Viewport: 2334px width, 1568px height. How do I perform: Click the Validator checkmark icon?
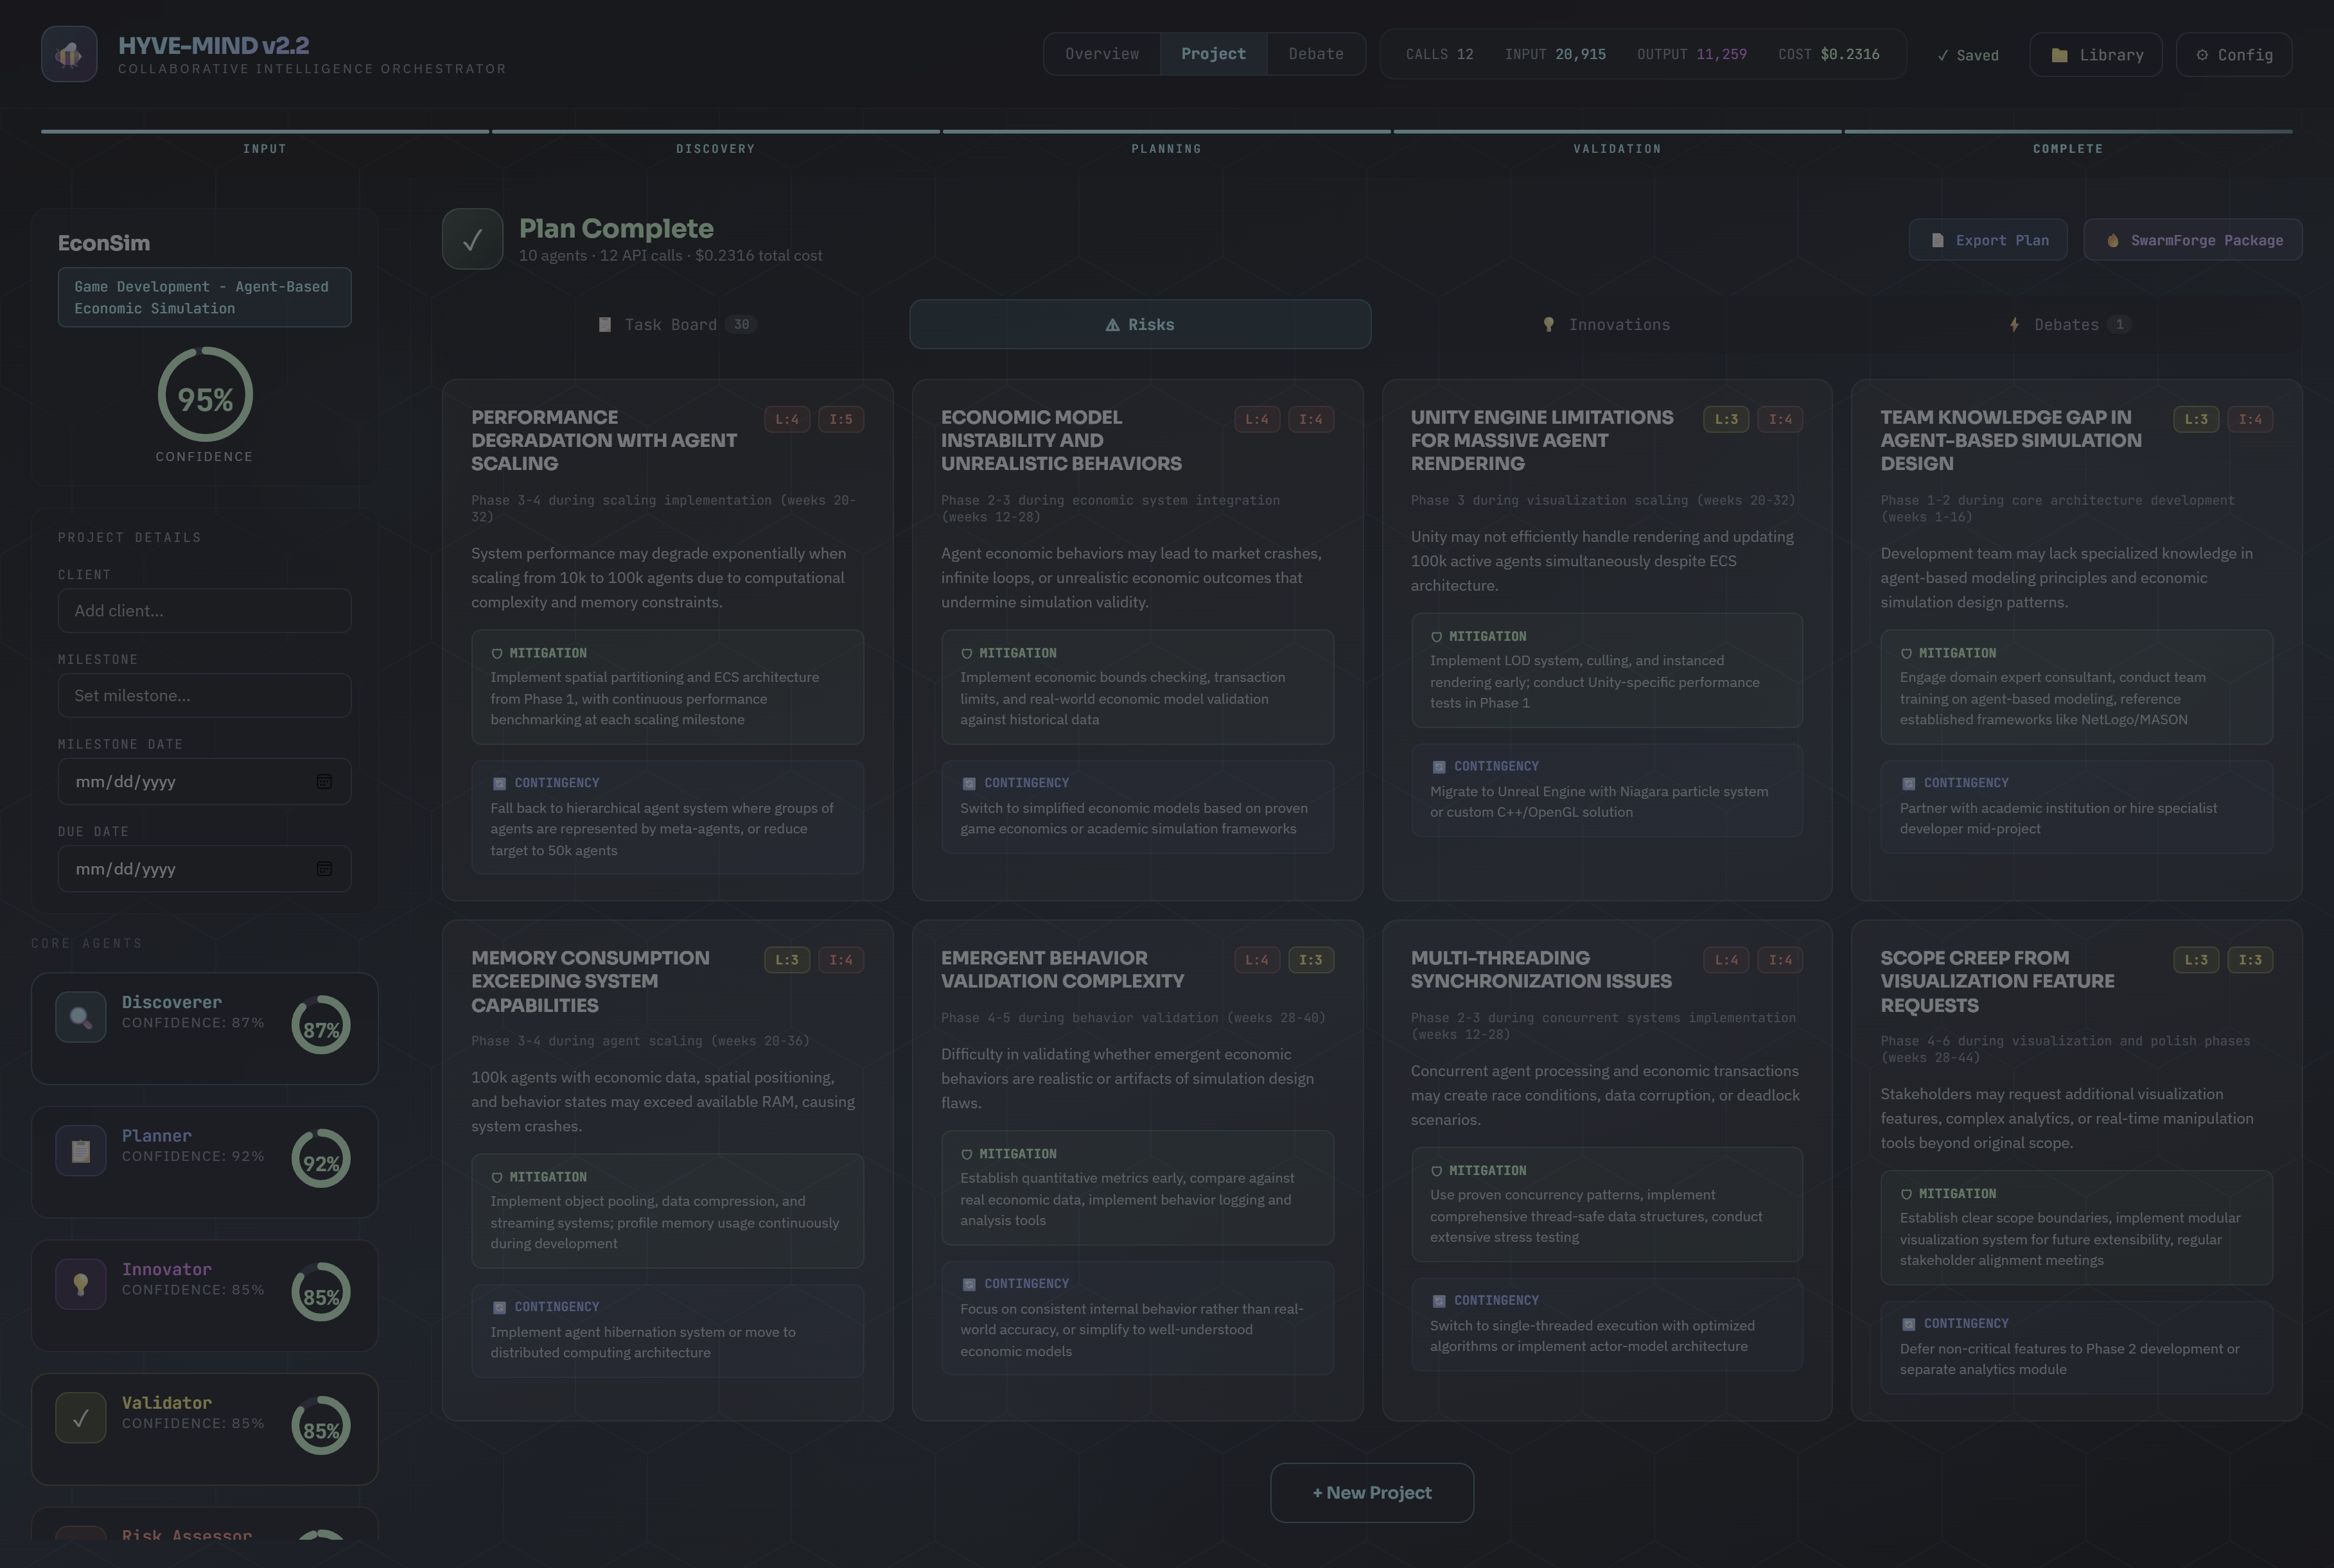point(81,1418)
